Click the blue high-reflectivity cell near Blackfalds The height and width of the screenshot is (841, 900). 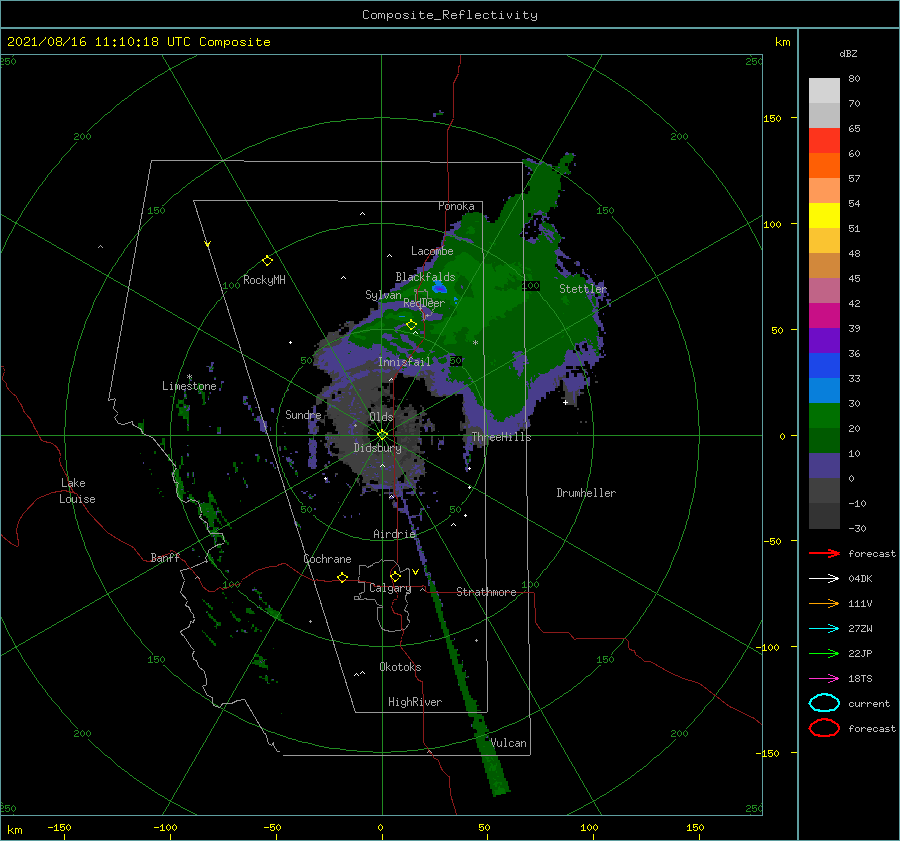tap(440, 286)
